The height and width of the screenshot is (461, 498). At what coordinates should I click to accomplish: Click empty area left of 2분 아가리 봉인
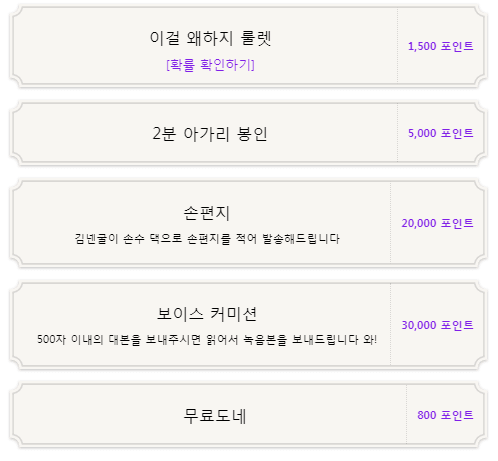83,134
